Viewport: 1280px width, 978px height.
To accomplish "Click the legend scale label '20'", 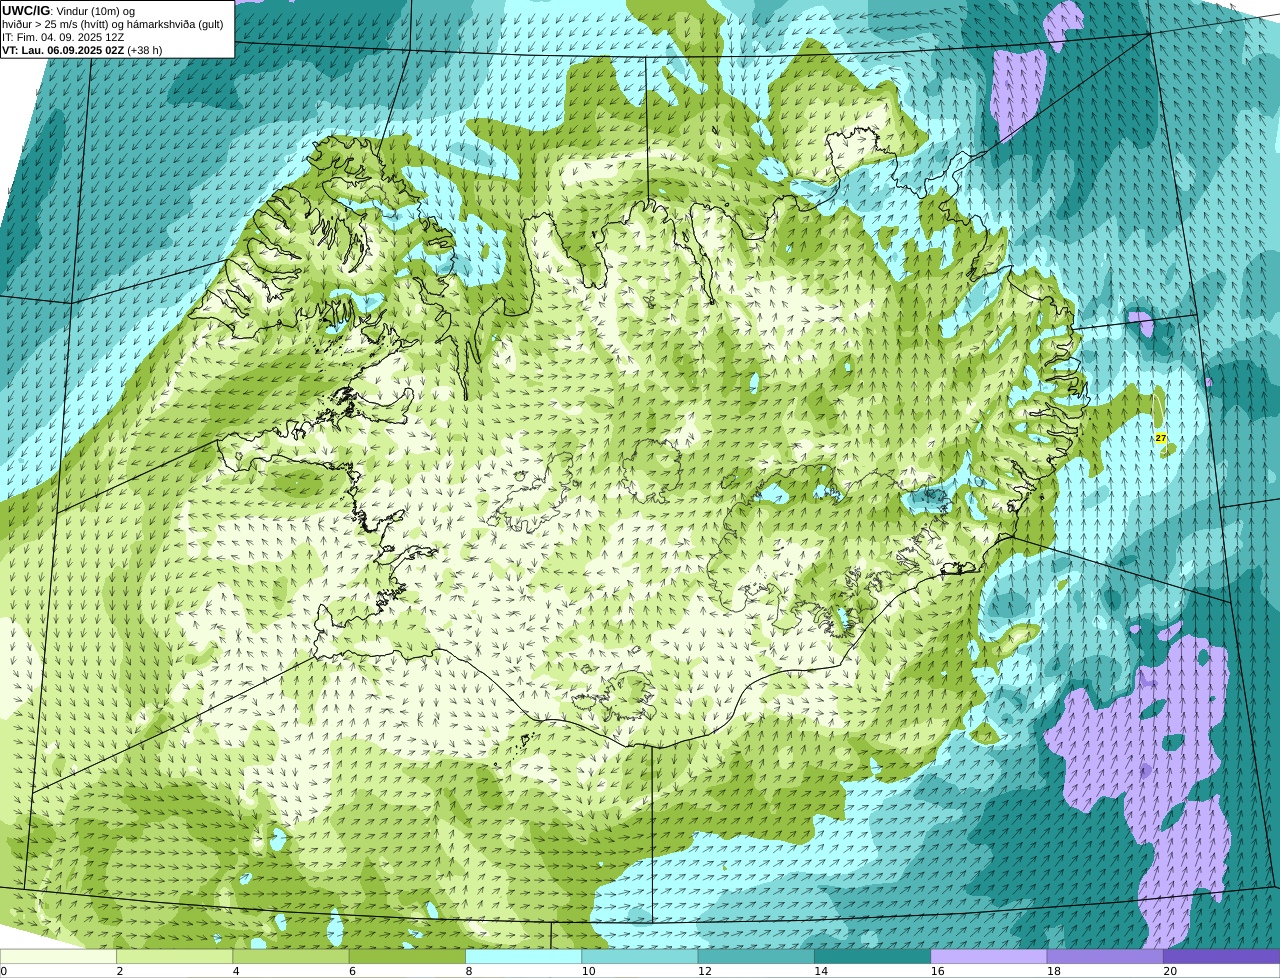I will [x=1170, y=971].
